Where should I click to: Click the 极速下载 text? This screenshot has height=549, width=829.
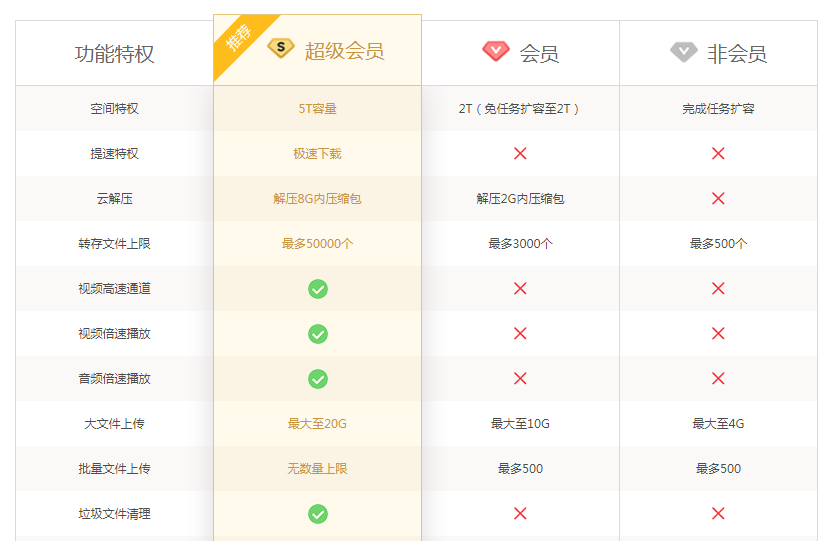coord(317,154)
